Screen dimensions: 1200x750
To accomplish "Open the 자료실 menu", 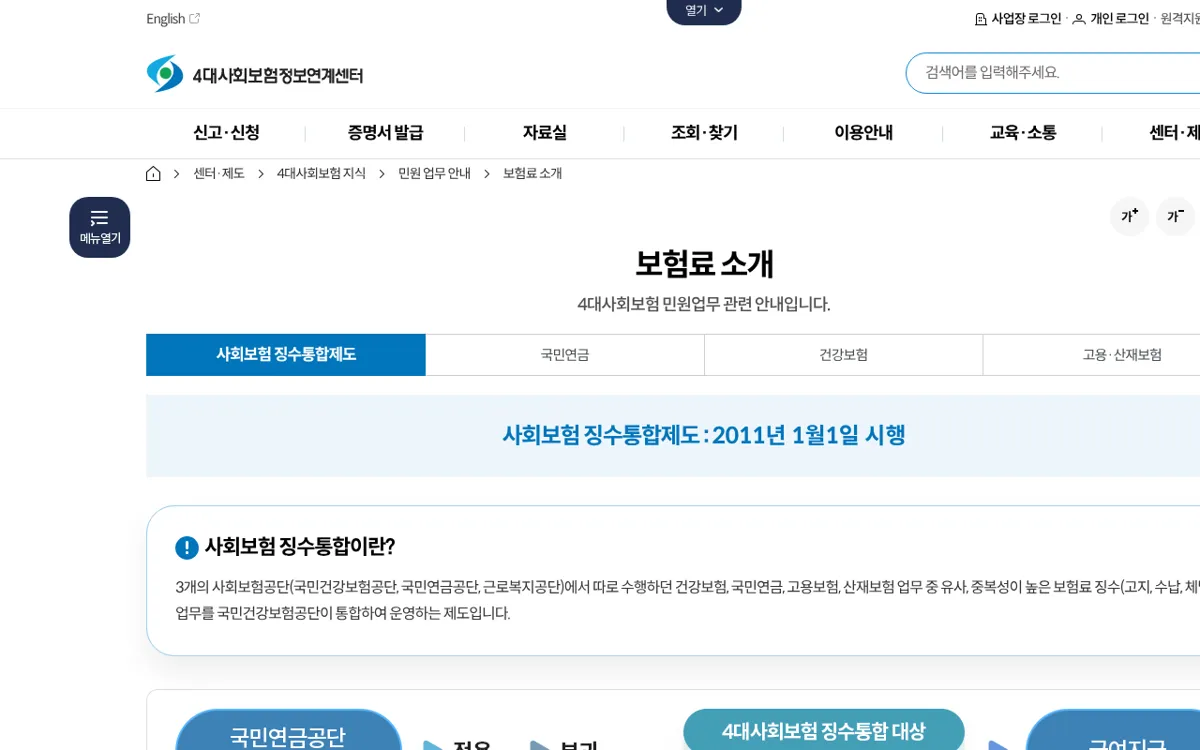I will point(544,133).
